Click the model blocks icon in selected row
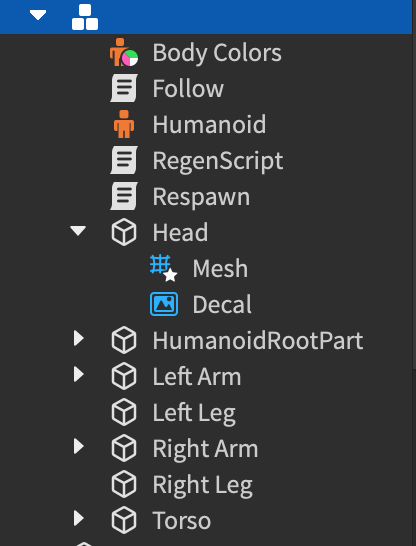The height and width of the screenshot is (546, 416). click(x=85, y=17)
